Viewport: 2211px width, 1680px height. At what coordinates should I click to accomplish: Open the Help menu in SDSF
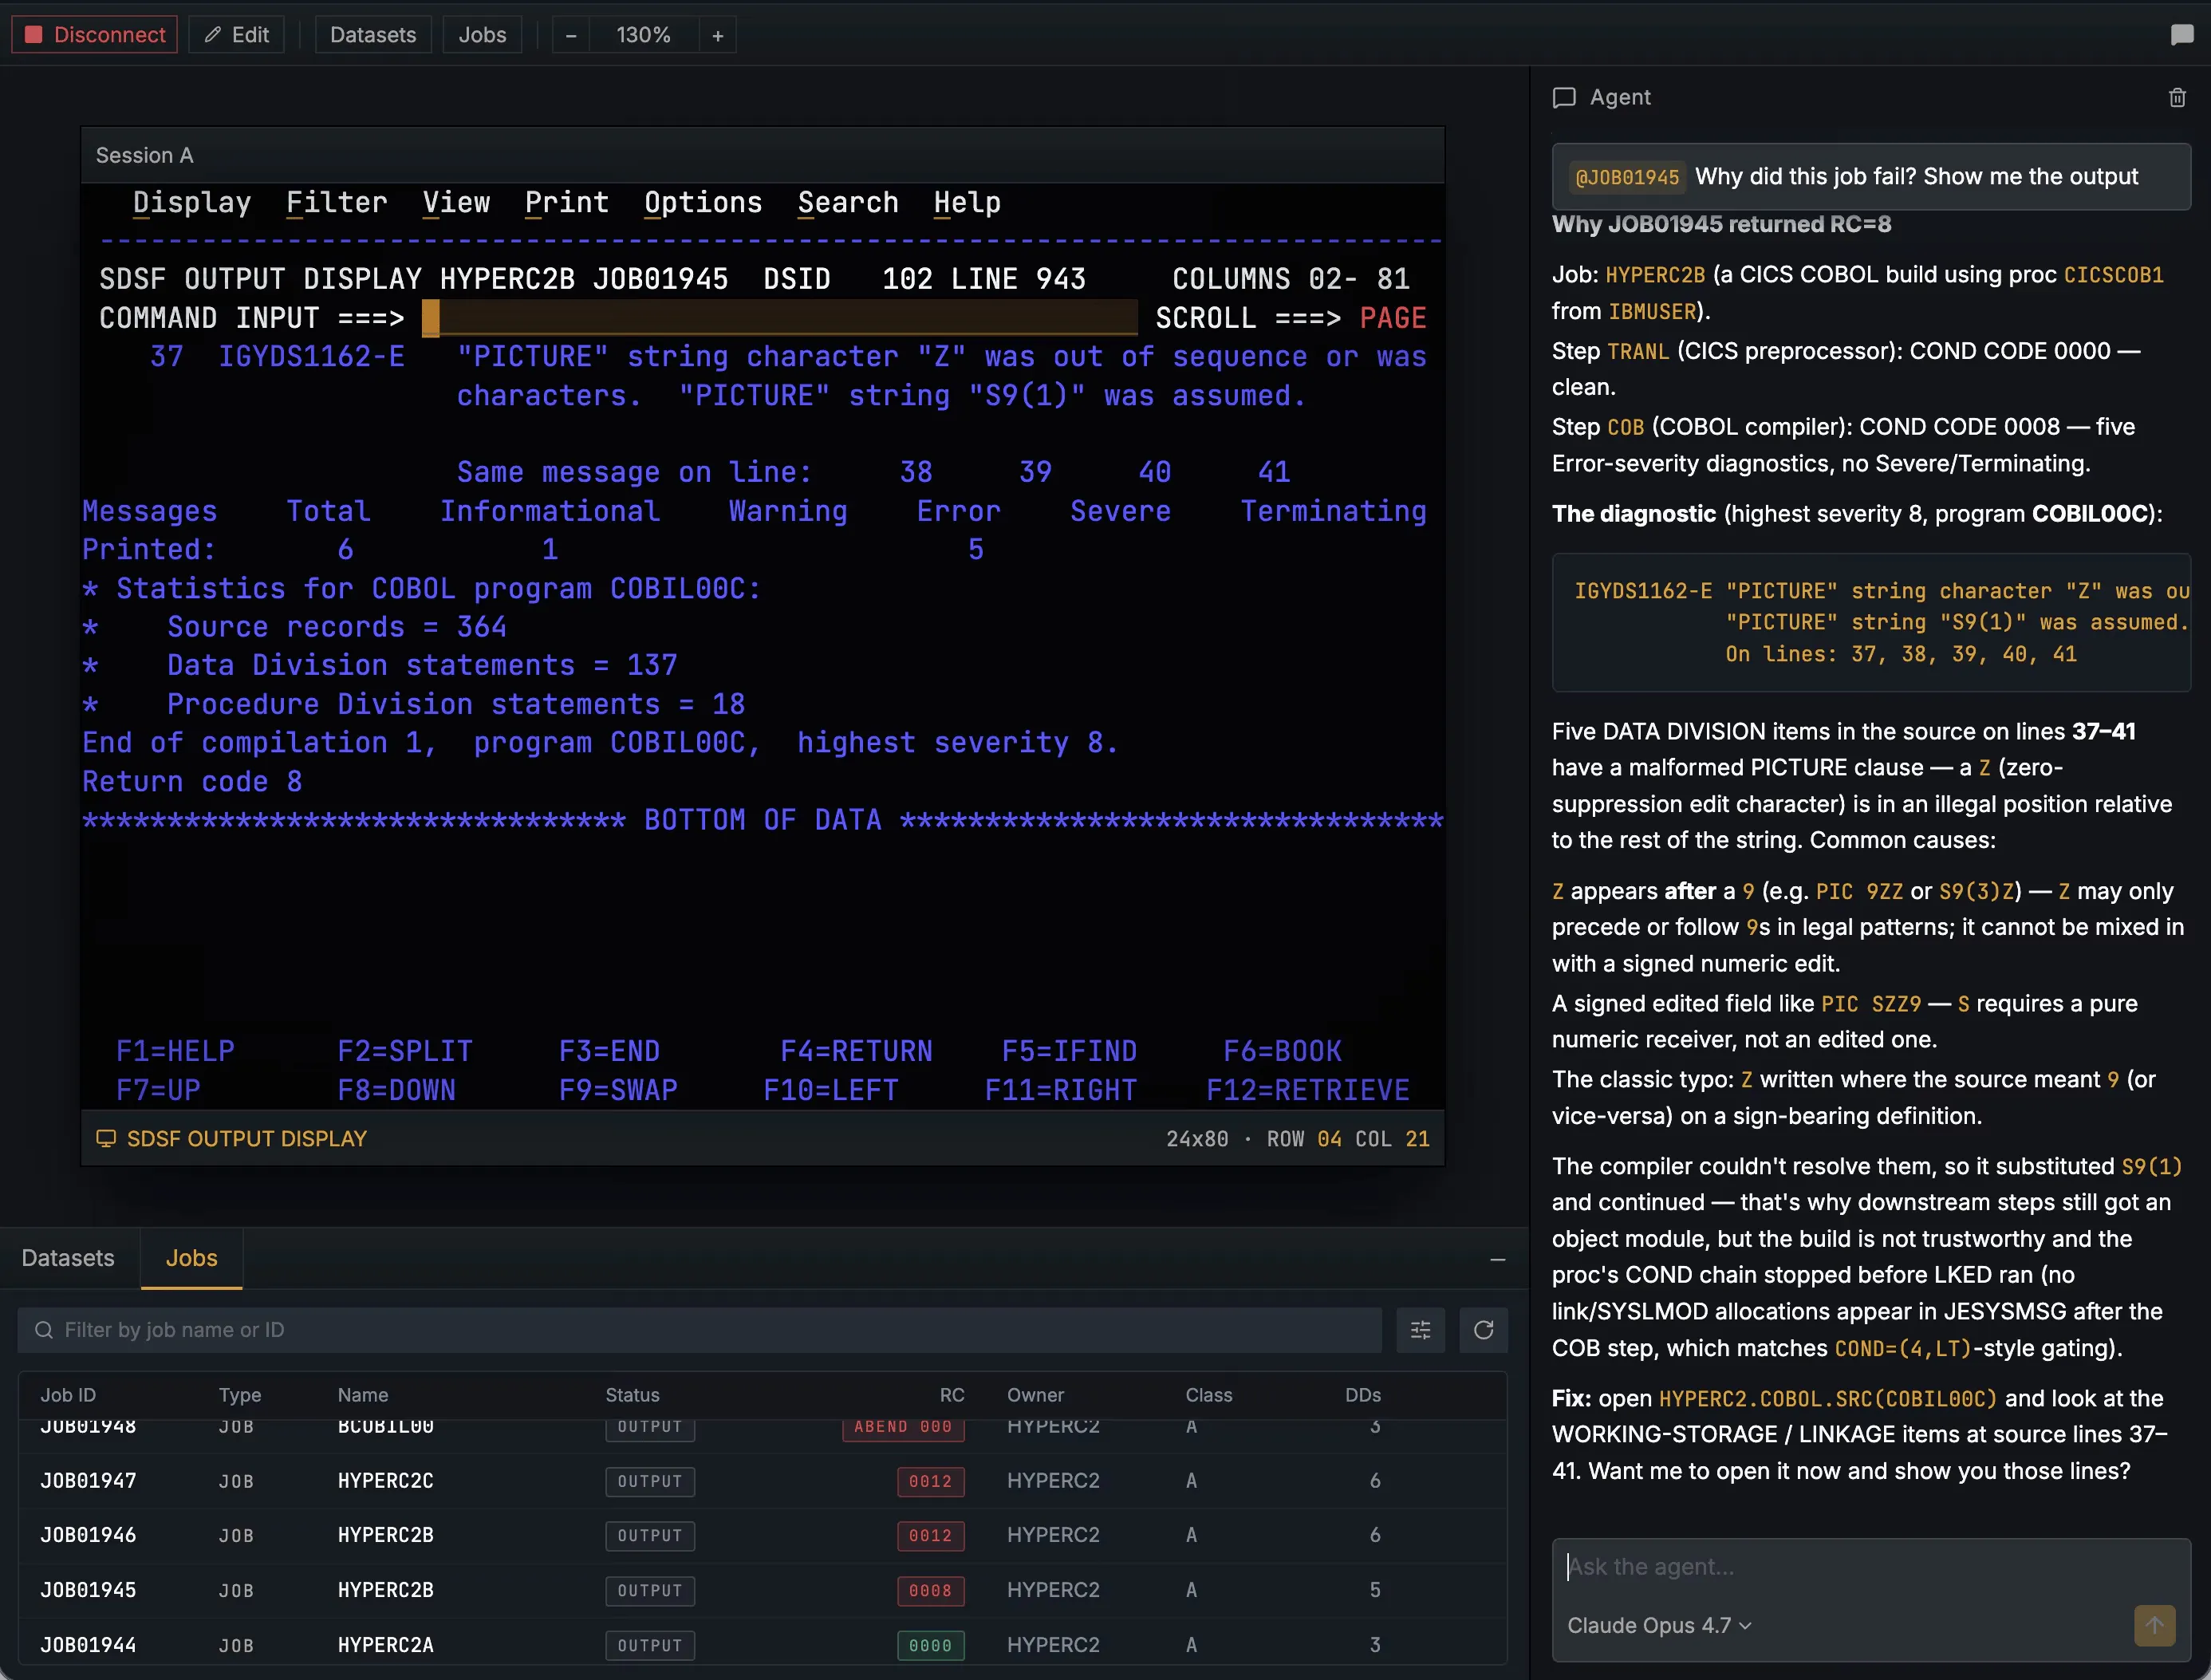(967, 203)
